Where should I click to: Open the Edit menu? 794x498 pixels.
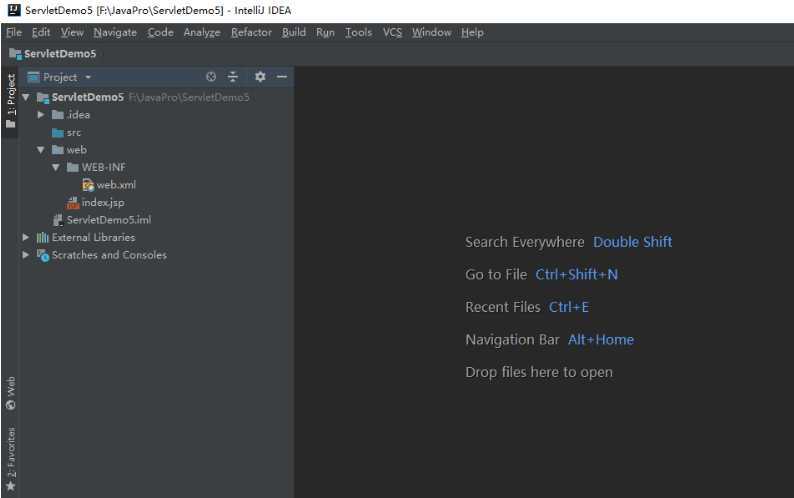coord(41,32)
